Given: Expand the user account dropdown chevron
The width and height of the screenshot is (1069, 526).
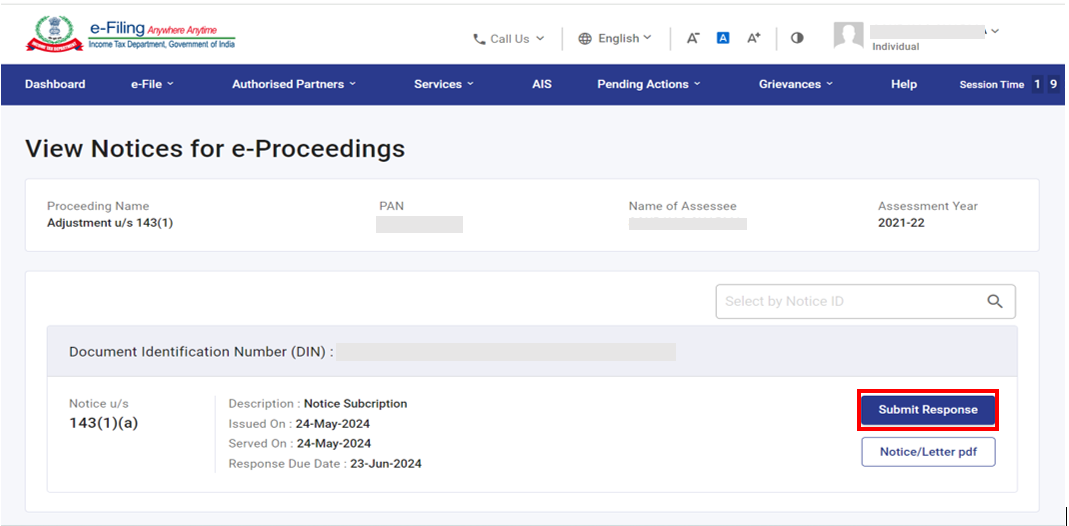Looking at the screenshot, I should [994, 31].
